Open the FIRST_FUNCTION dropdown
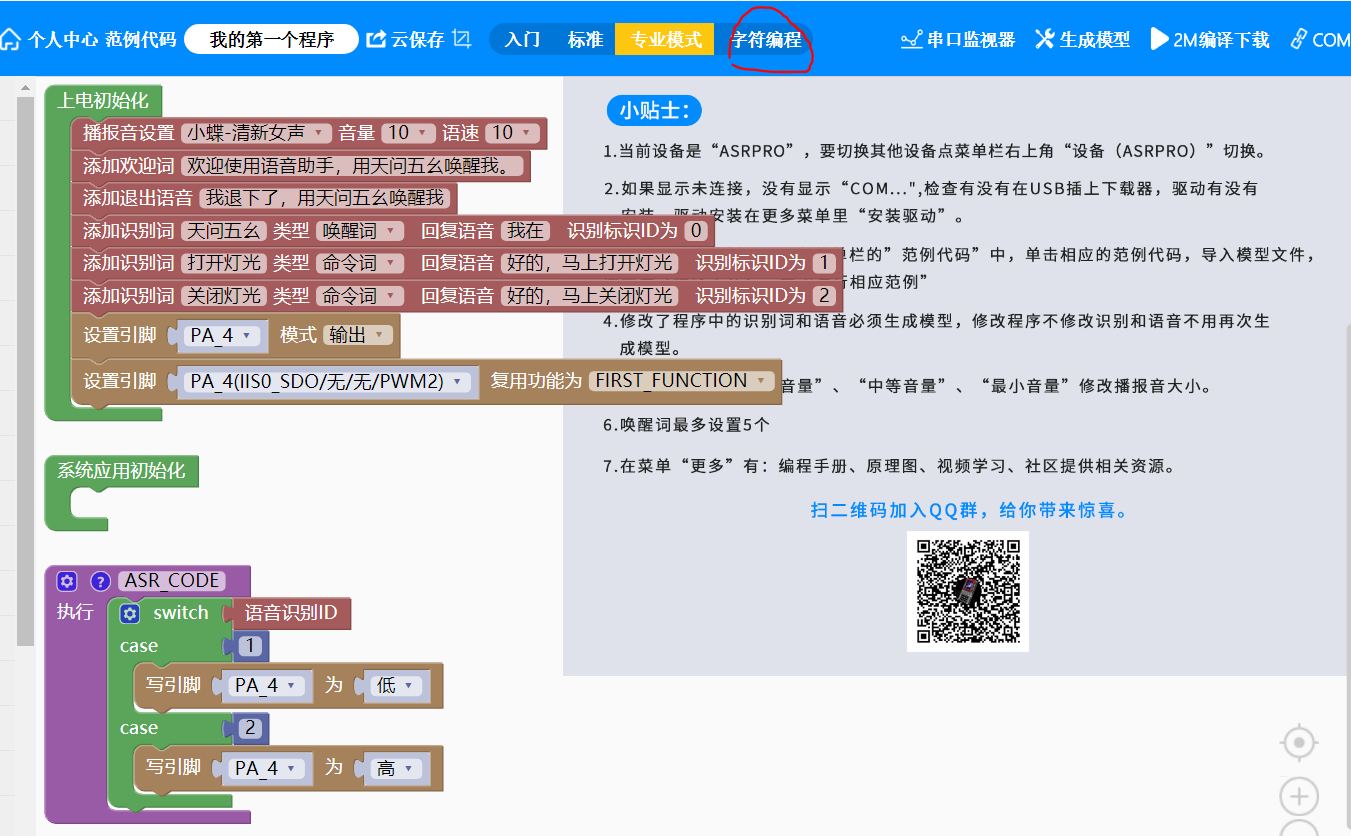 (x=682, y=381)
